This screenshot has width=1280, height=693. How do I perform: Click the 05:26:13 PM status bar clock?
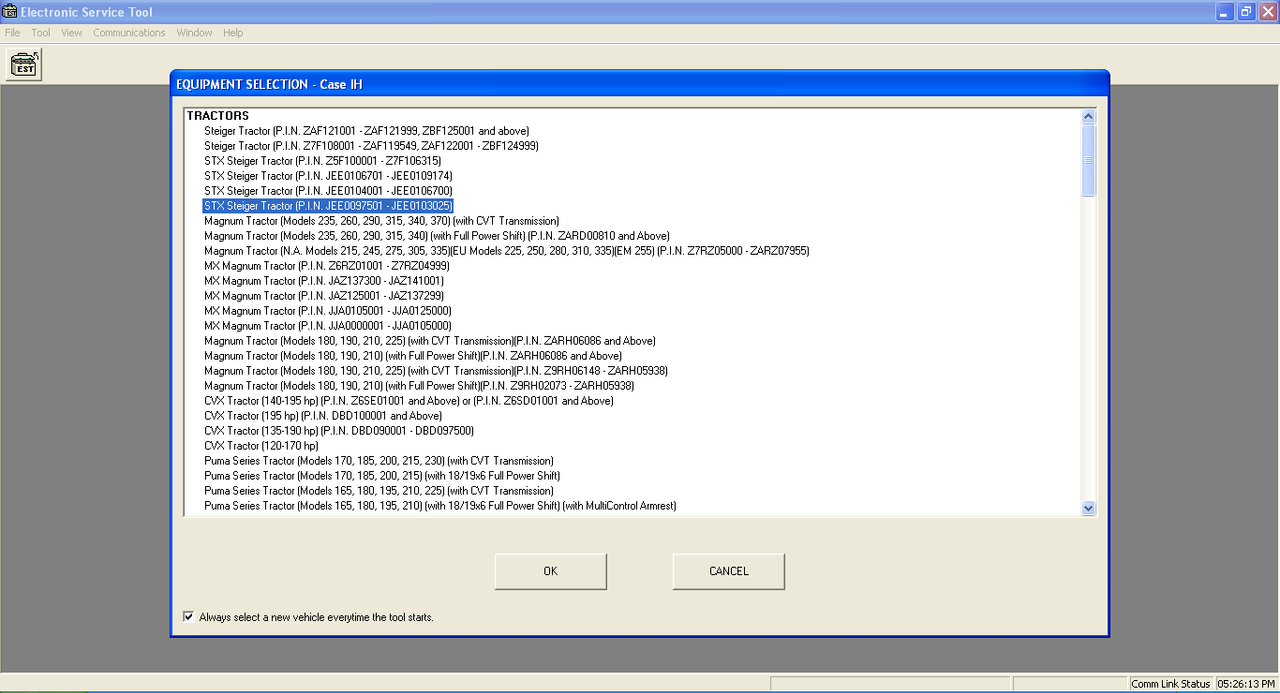click(1246, 684)
